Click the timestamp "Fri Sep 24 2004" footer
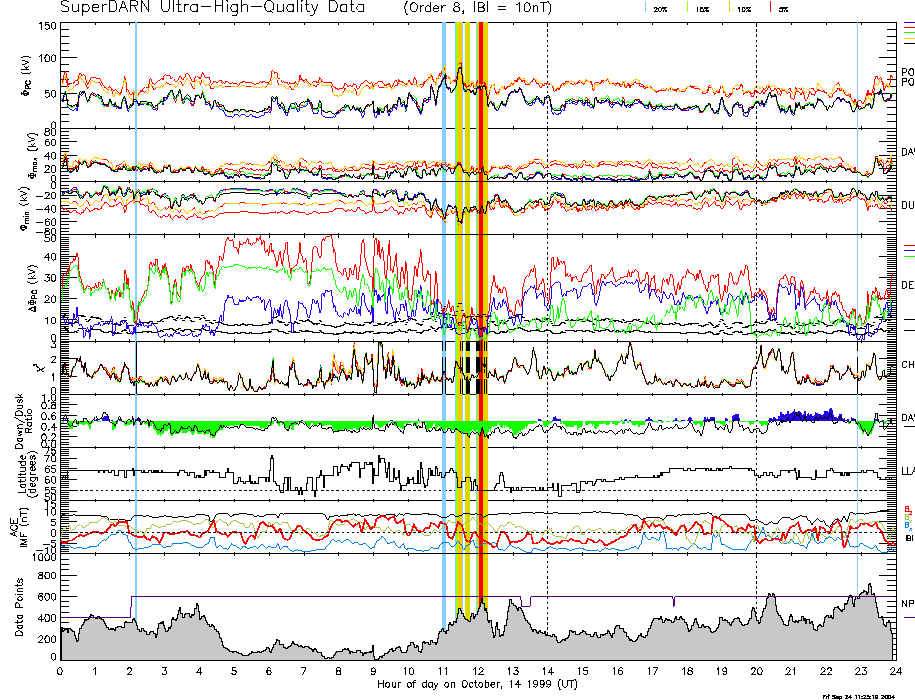Image resolution: width=915 pixels, height=700 pixels. tap(858, 696)
